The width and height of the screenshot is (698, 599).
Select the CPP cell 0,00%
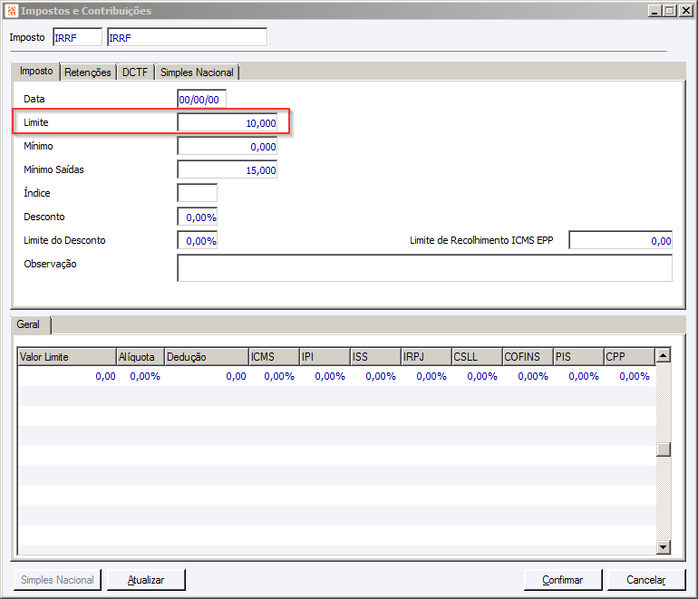pyautogui.click(x=629, y=376)
